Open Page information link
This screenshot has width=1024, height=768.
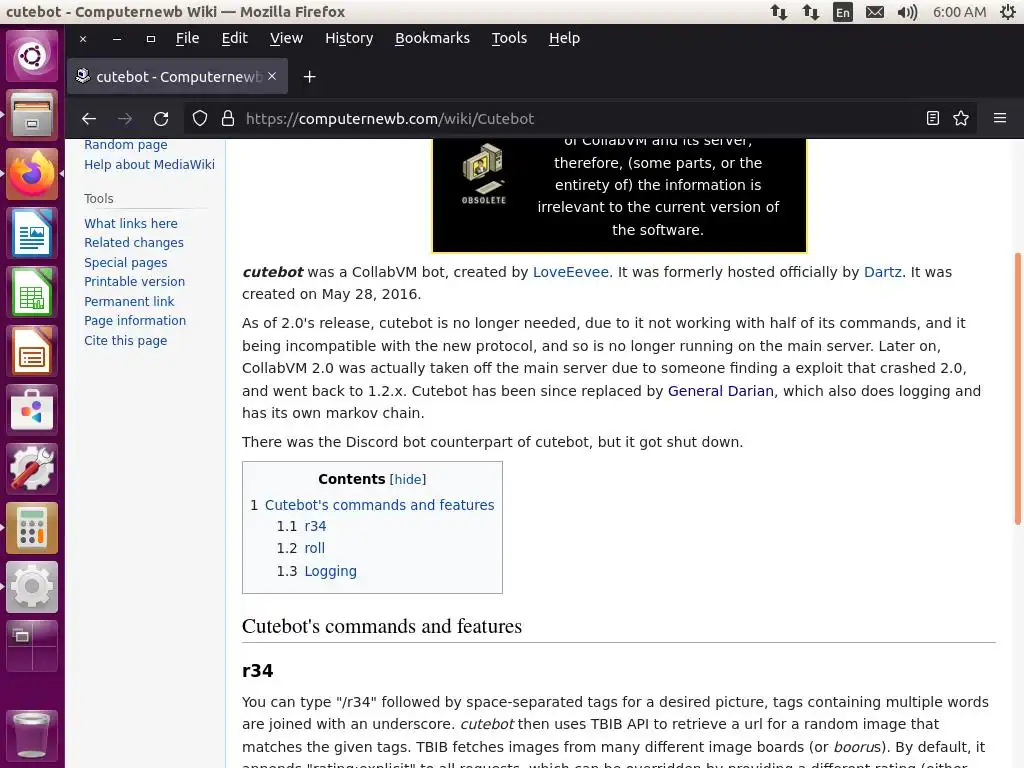[x=135, y=321]
